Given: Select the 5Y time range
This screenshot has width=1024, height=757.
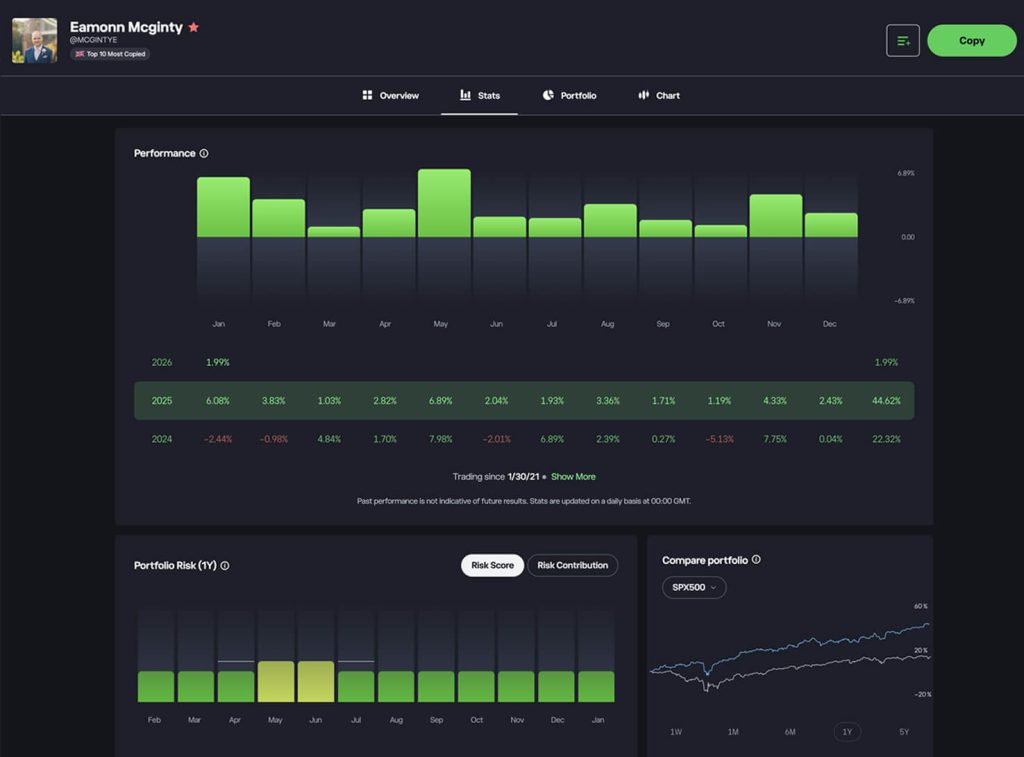Looking at the screenshot, I should (x=904, y=732).
